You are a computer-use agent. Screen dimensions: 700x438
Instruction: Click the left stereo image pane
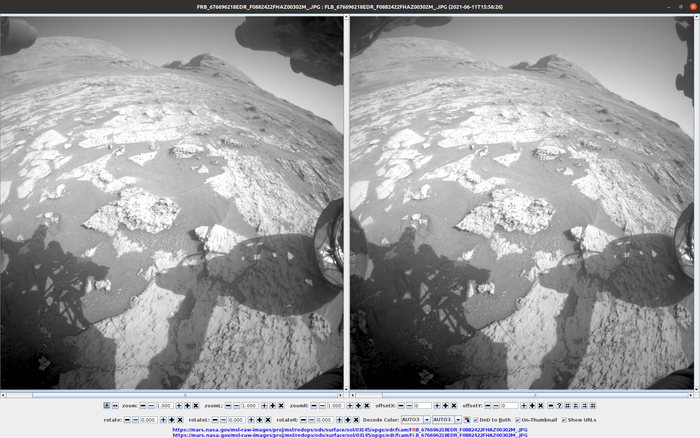(173, 200)
